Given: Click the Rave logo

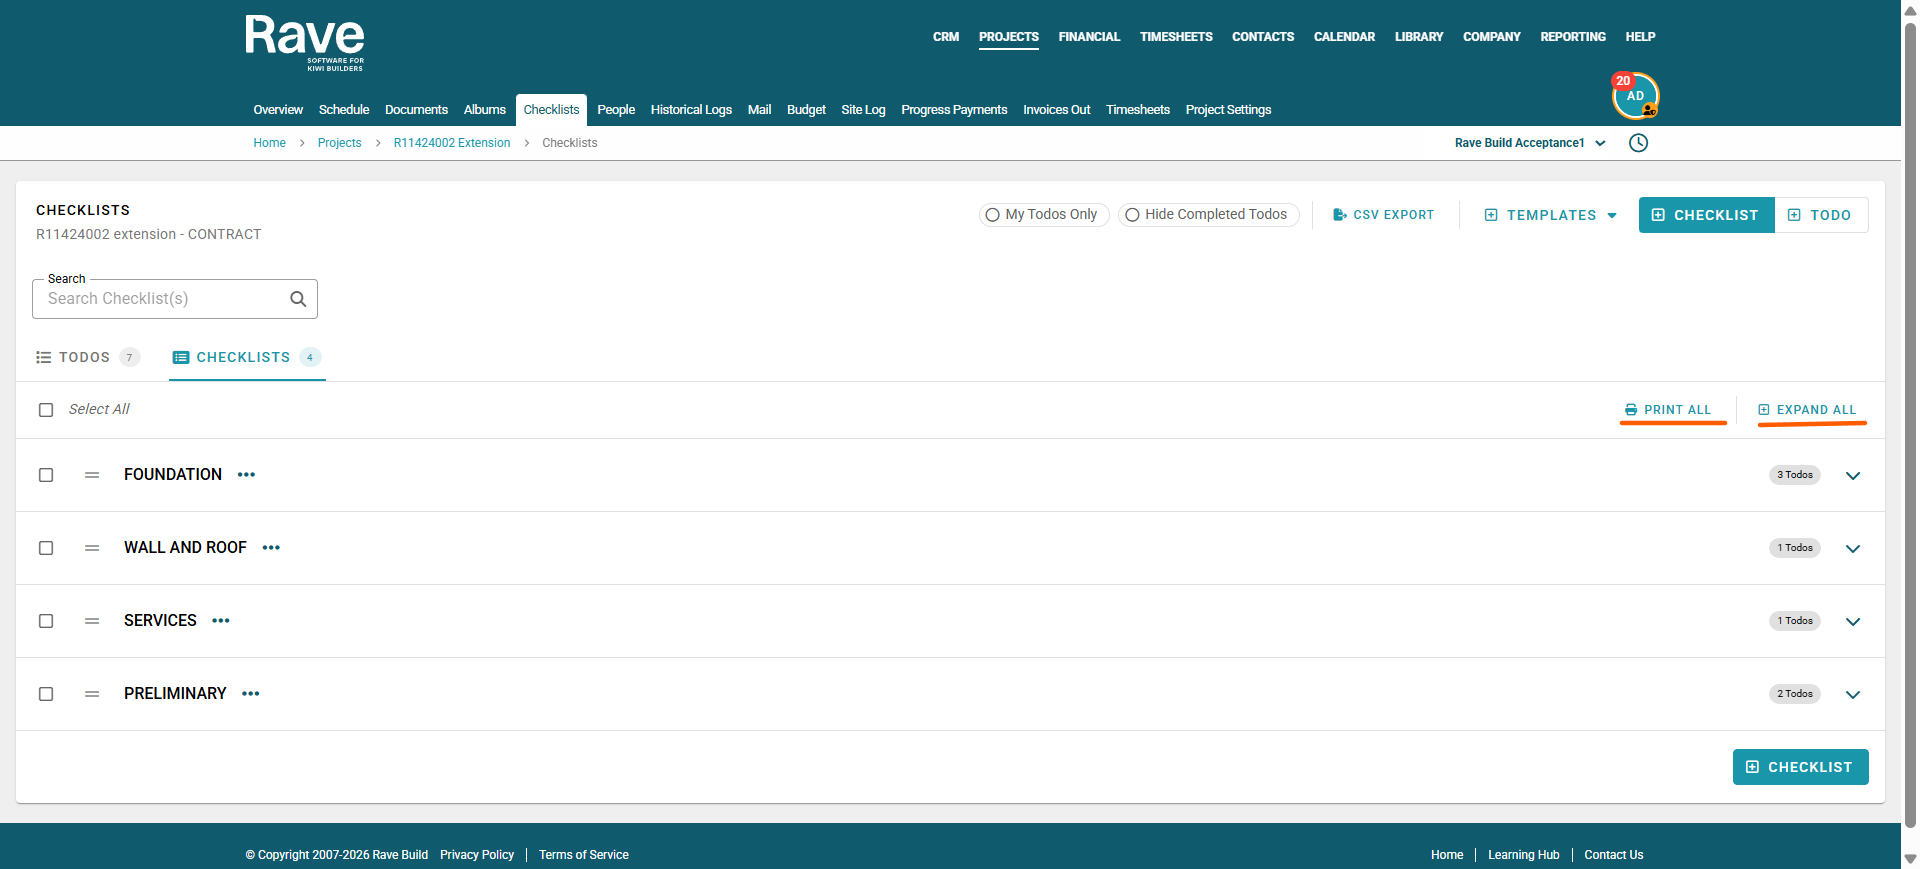Looking at the screenshot, I should pyautogui.click(x=305, y=43).
